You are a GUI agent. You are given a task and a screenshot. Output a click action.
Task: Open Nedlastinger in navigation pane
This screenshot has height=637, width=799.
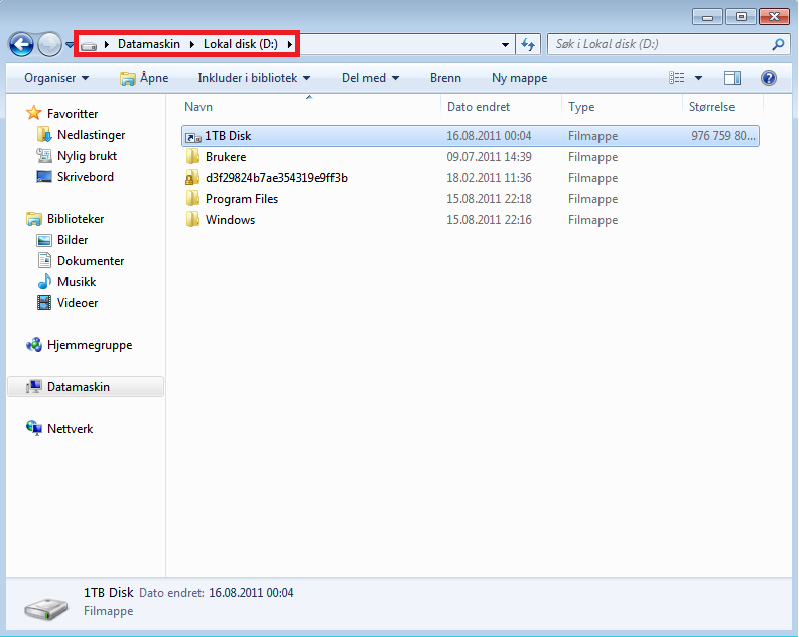(x=91, y=135)
